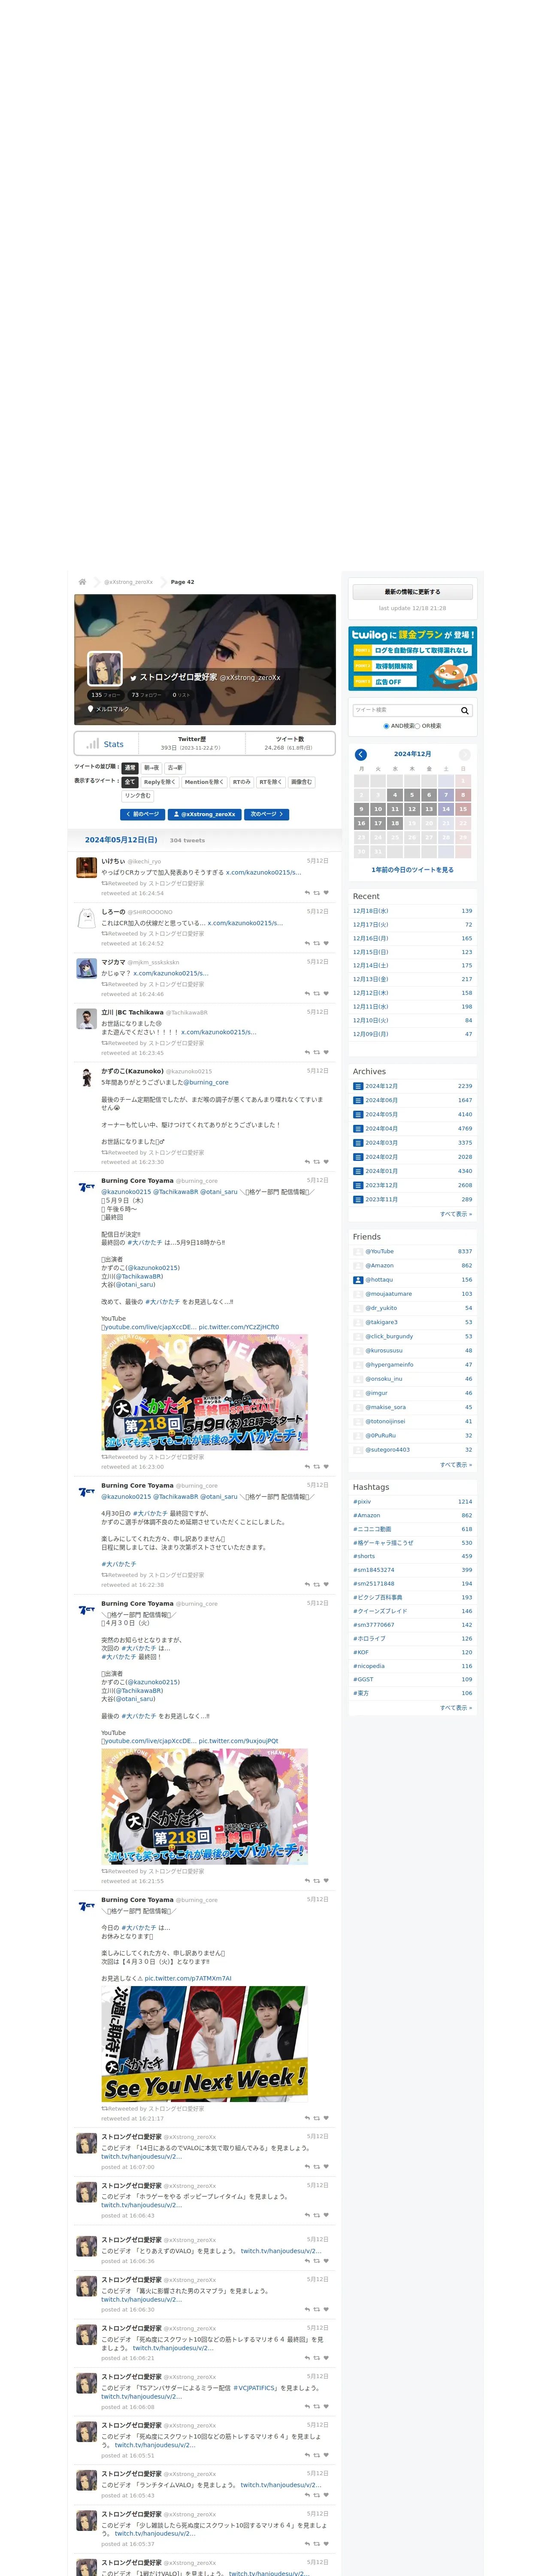Image resolution: width=551 pixels, height=2576 pixels.
Task: Click the retweet icon on しろーの tweet
Action: [x=317, y=943]
